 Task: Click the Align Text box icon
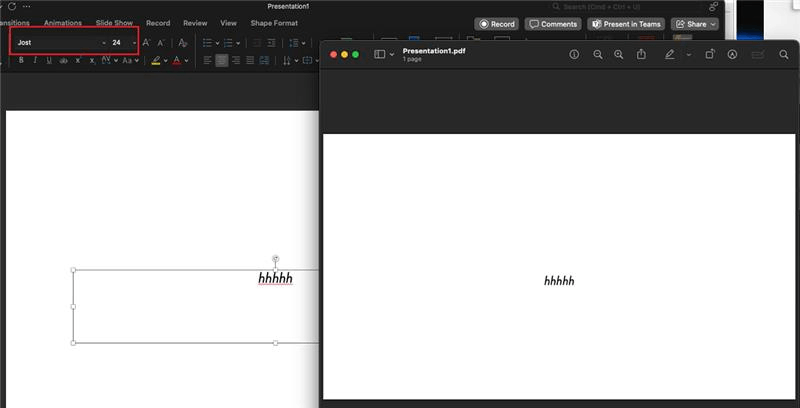[x=307, y=61]
